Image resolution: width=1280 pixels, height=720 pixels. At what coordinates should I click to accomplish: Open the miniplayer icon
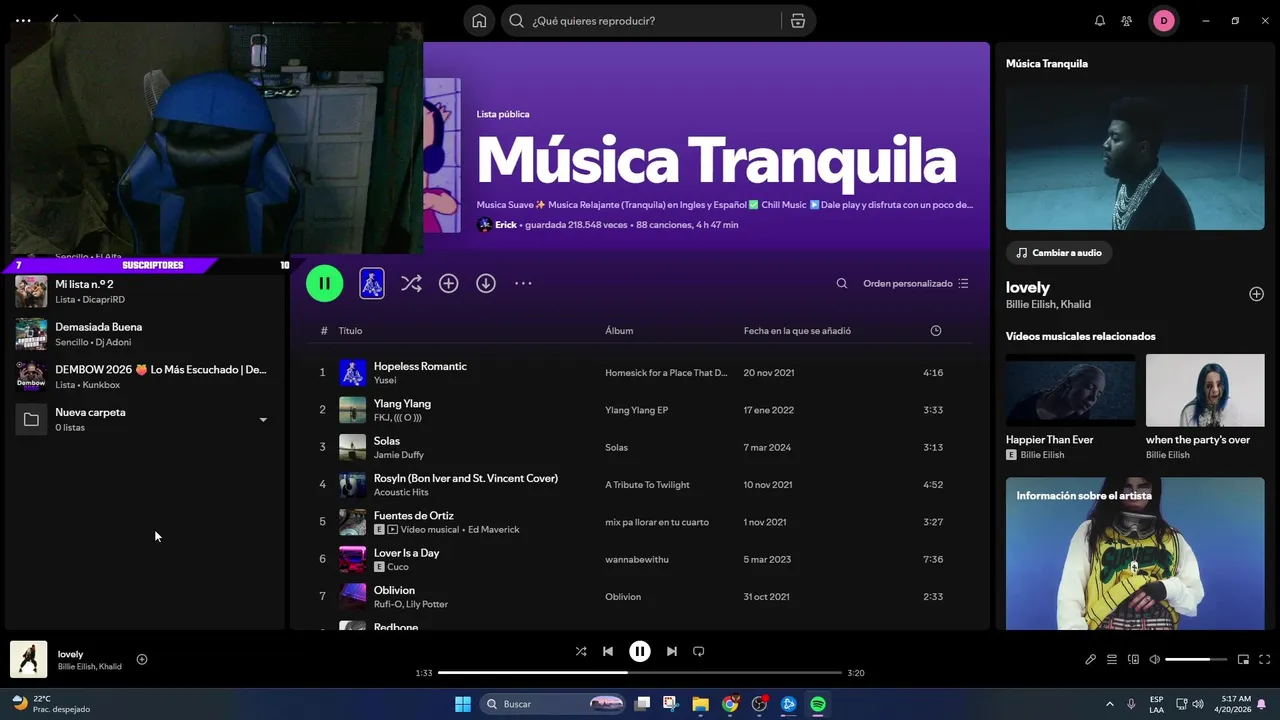click(1243, 659)
